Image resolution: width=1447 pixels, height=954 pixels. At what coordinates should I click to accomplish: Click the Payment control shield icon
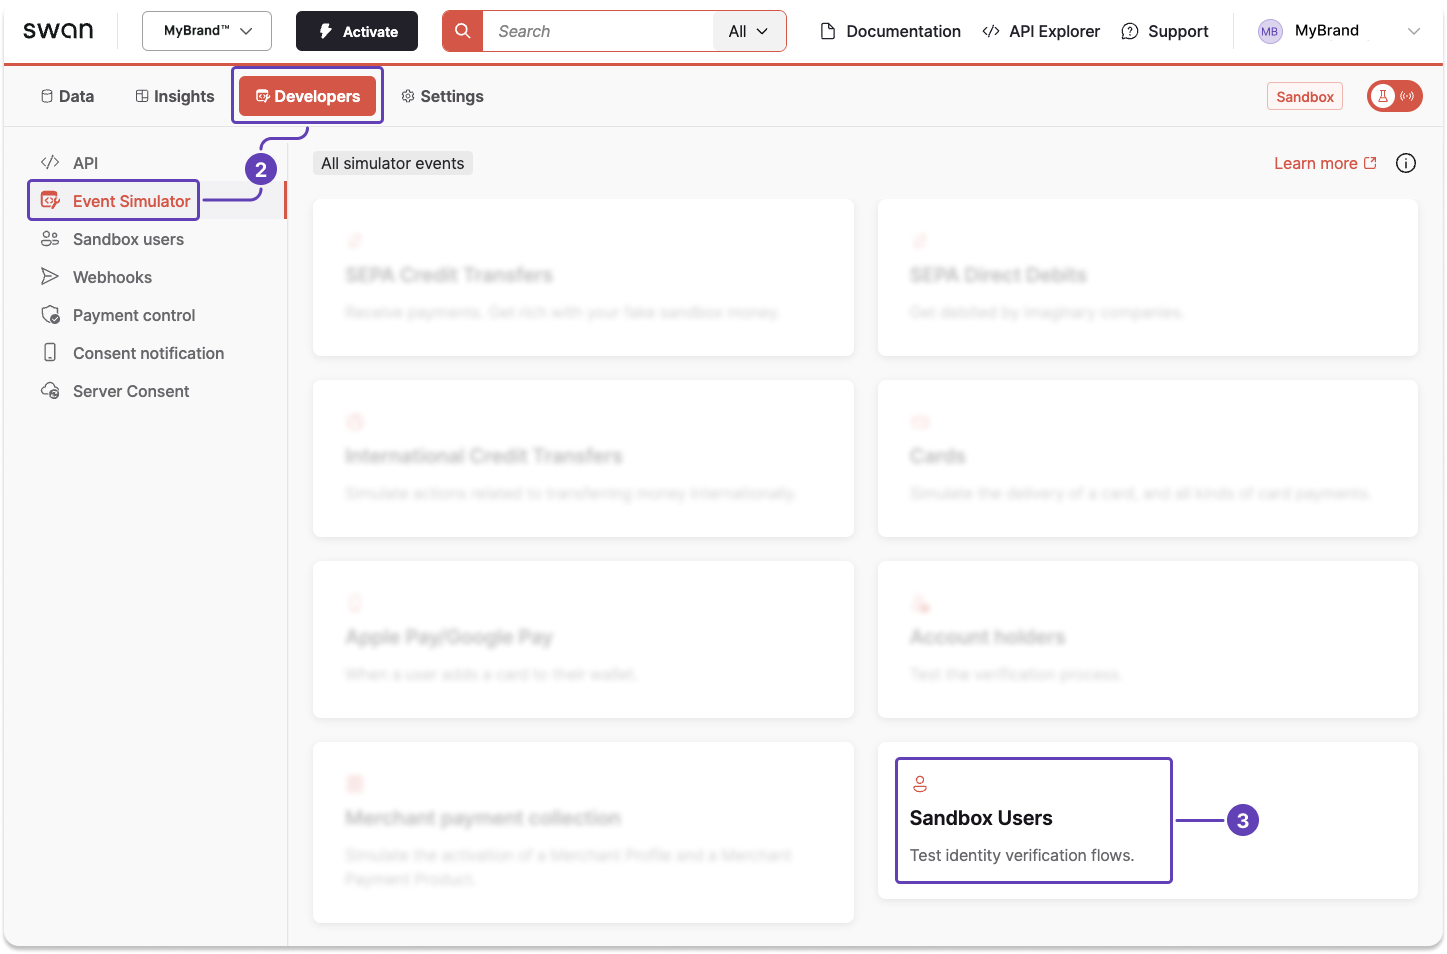[x=50, y=314]
